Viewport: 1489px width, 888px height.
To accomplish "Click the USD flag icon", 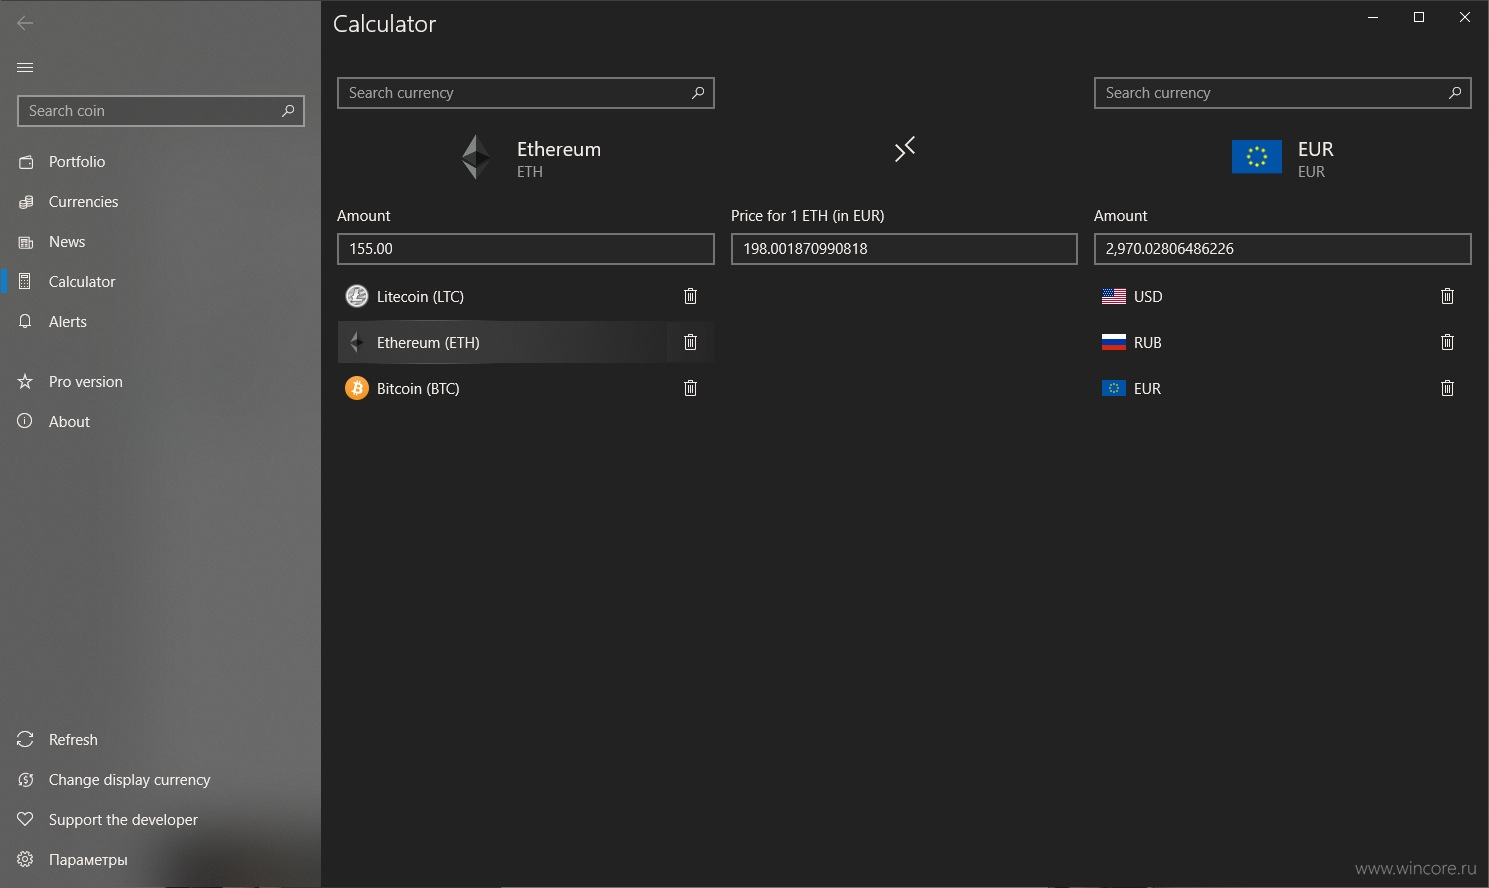I will (x=1114, y=296).
